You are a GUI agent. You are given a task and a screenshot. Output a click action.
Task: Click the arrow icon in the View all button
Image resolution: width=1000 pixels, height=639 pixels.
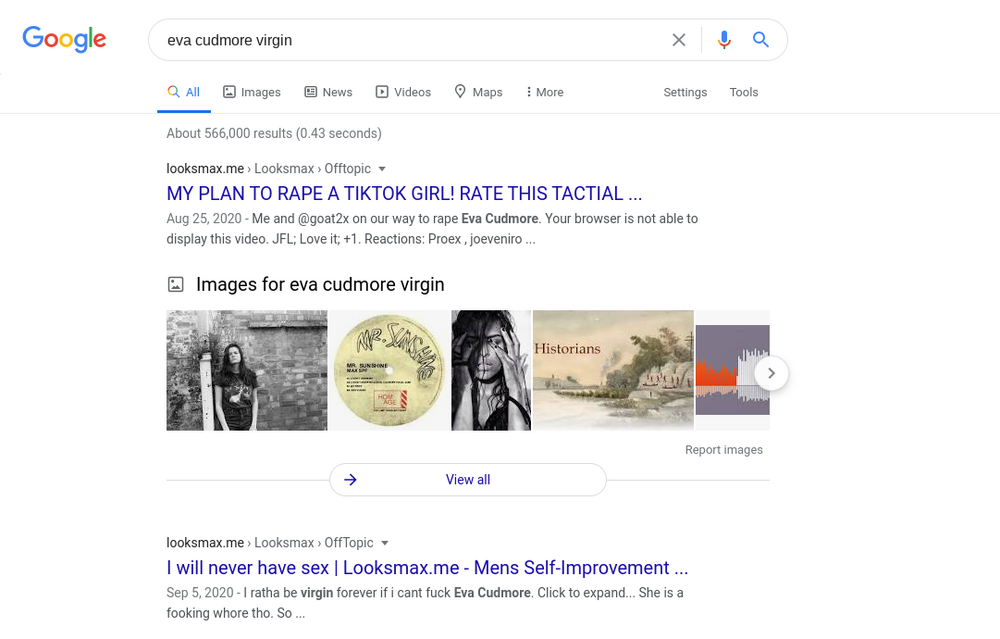point(350,480)
